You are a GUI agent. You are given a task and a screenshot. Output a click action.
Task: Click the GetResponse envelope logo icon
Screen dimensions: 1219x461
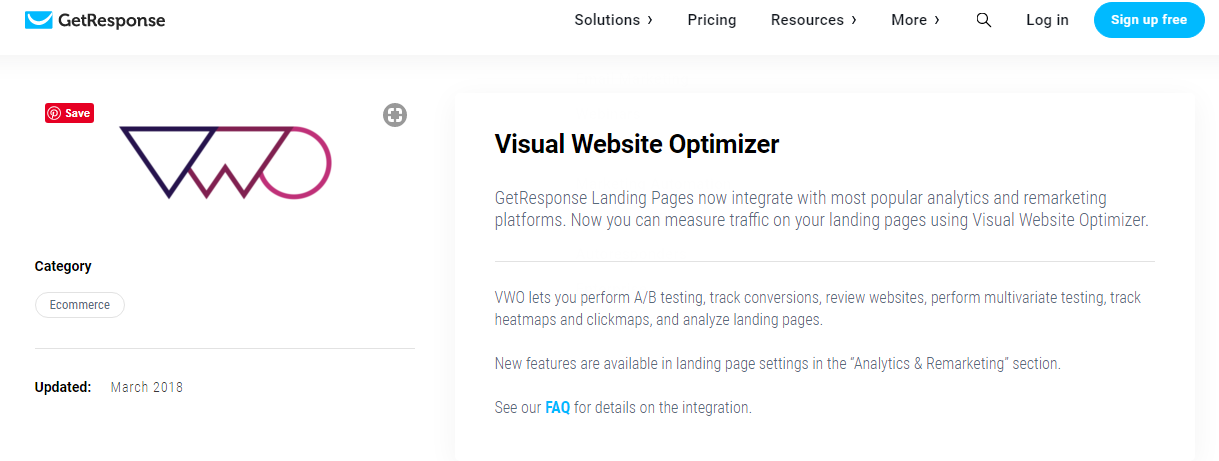(x=39, y=20)
